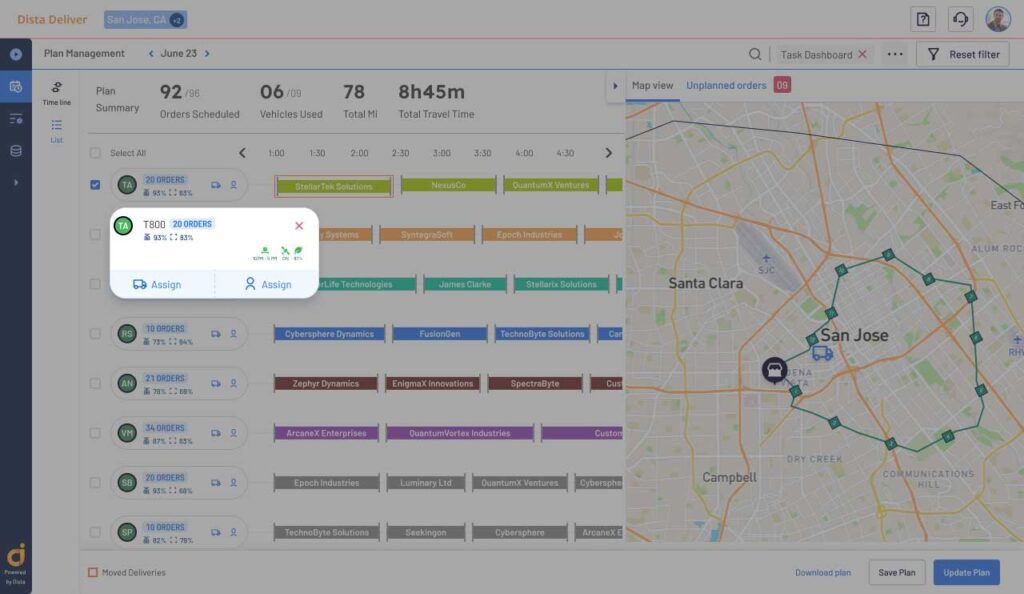
Task: Expand the left sidebar arrow
Action: [16, 183]
